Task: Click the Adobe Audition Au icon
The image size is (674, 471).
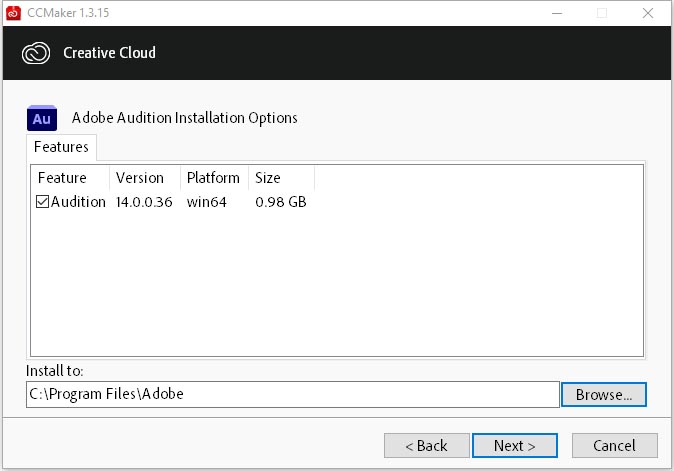Action: [x=42, y=118]
